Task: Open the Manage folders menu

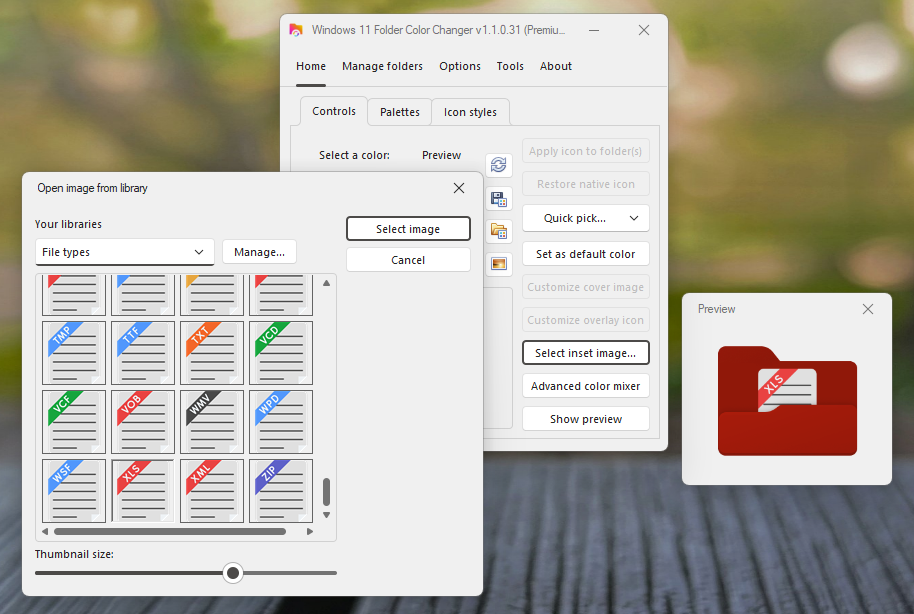Action: point(382,66)
